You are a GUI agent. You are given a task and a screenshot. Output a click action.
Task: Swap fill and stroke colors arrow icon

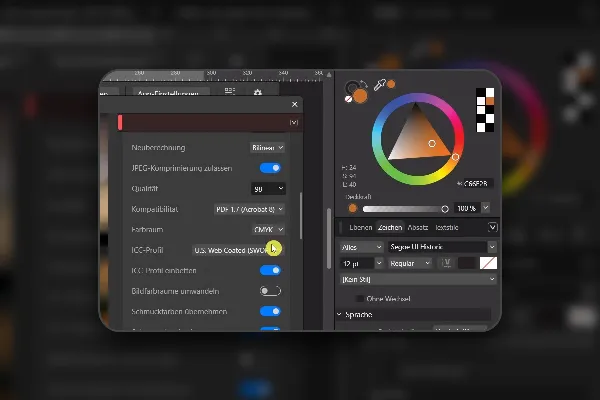coord(363,84)
